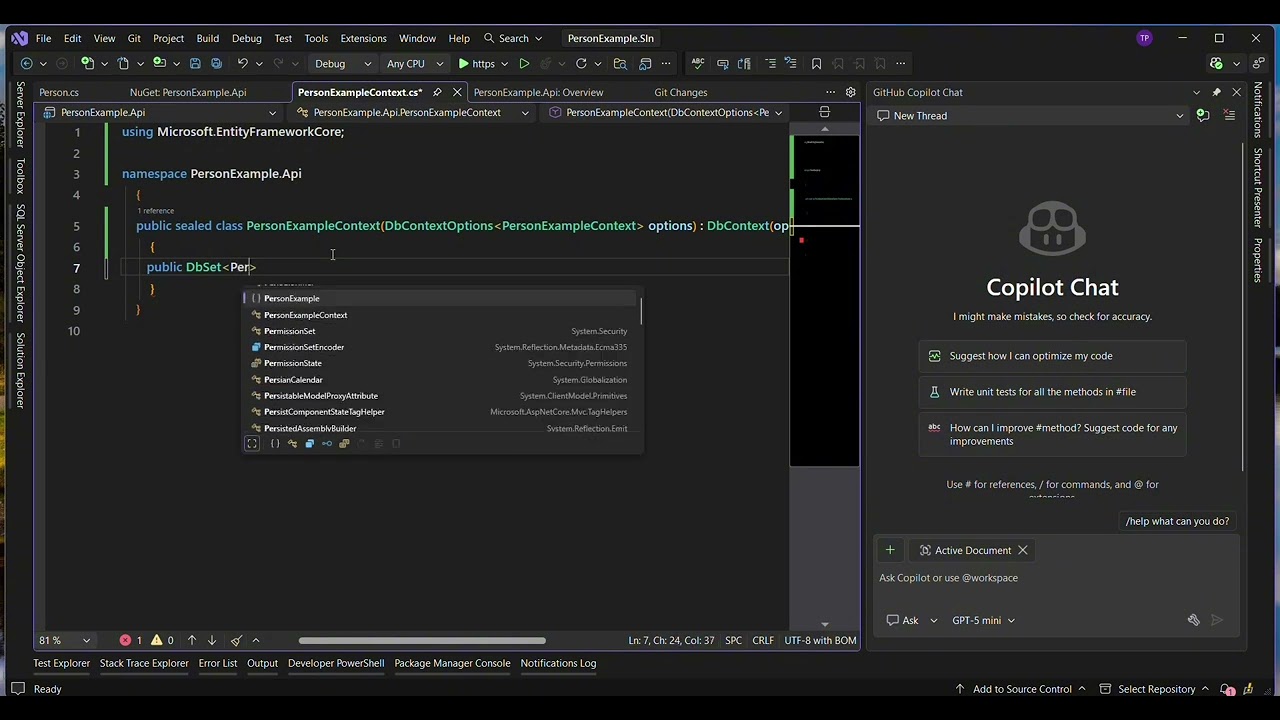Toggle the delegate filter in IntelliSense filter bar
The image size is (1280, 720).
pos(344,444)
